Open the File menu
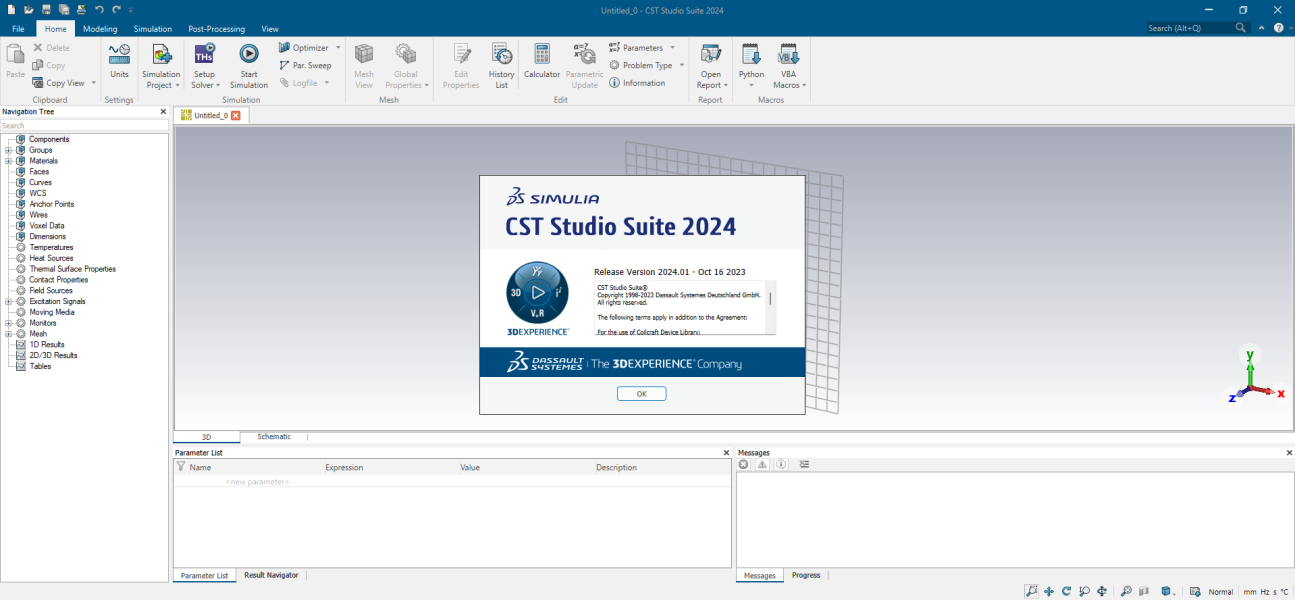This screenshot has width=1295, height=600. 18,29
